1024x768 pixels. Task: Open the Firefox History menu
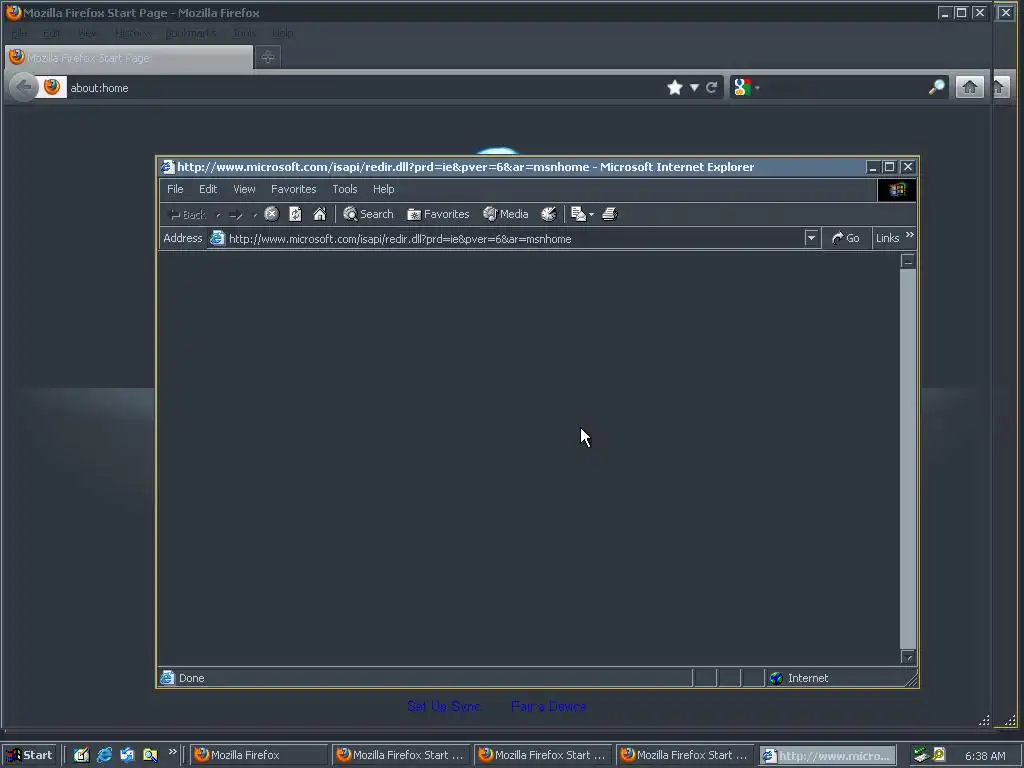(x=133, y=33)
